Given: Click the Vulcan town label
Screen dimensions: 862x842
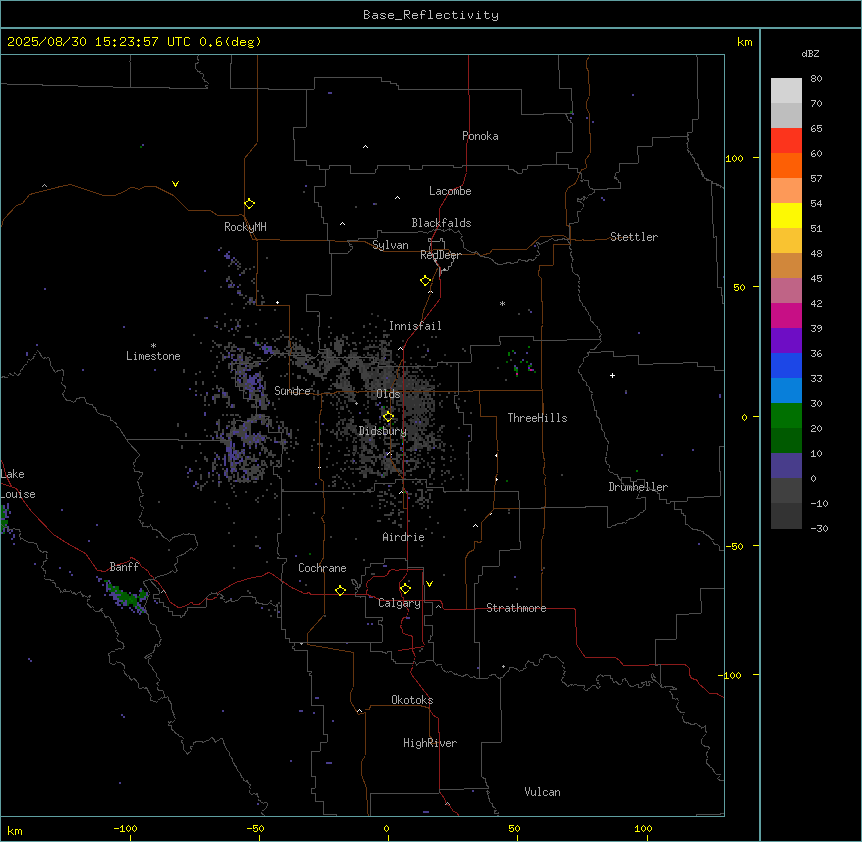Looking at the screenshot, I should click(543, 792).
